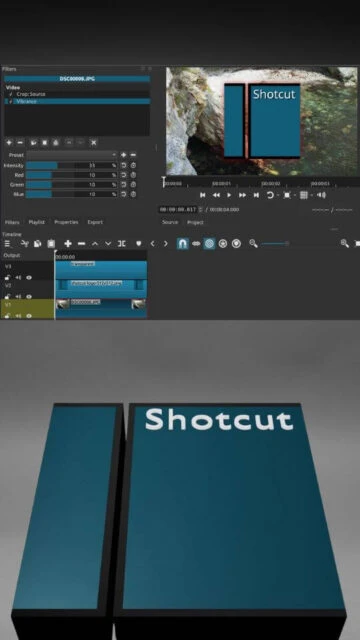The image size is (360, 640).
Task: Lock track V1
Action: click(7, 316)
